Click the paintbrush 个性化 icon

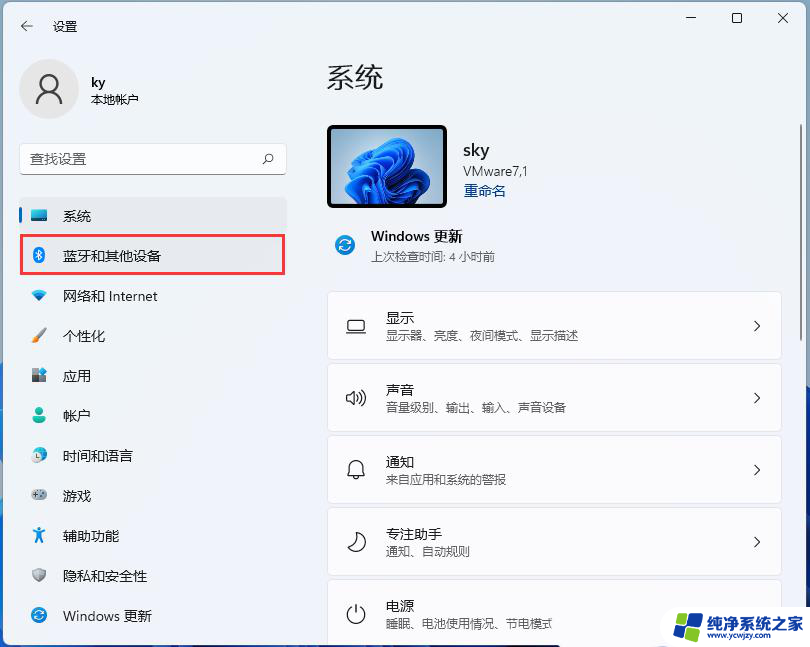coord(39,335)
